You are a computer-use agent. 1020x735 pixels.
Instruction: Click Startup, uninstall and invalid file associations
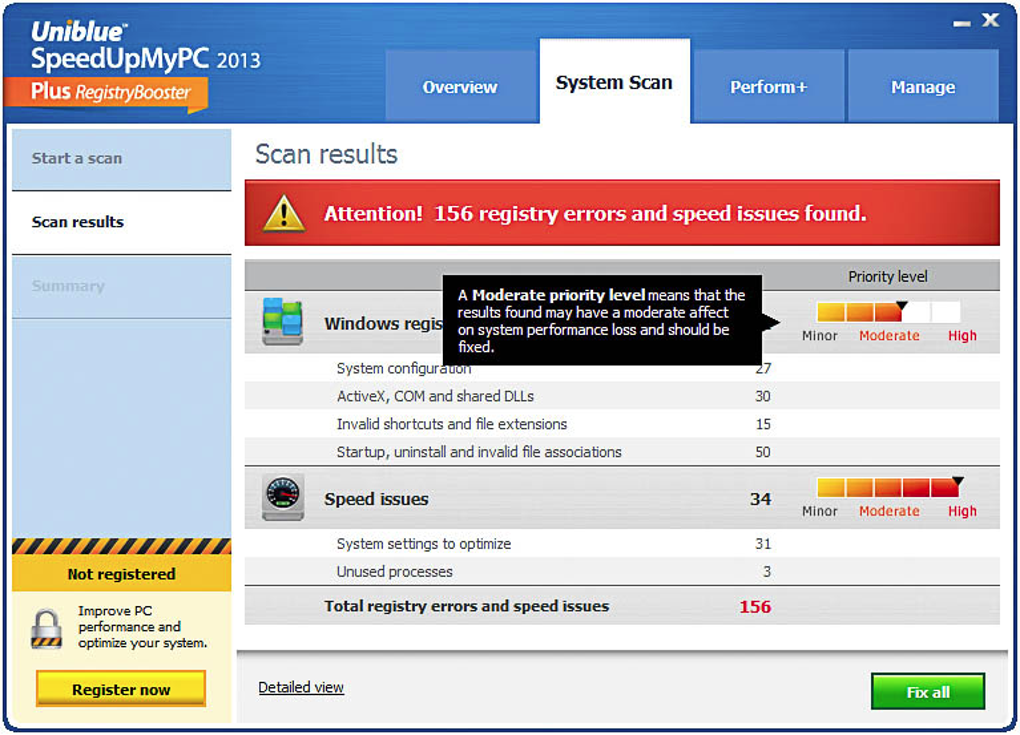click(622, 452)
